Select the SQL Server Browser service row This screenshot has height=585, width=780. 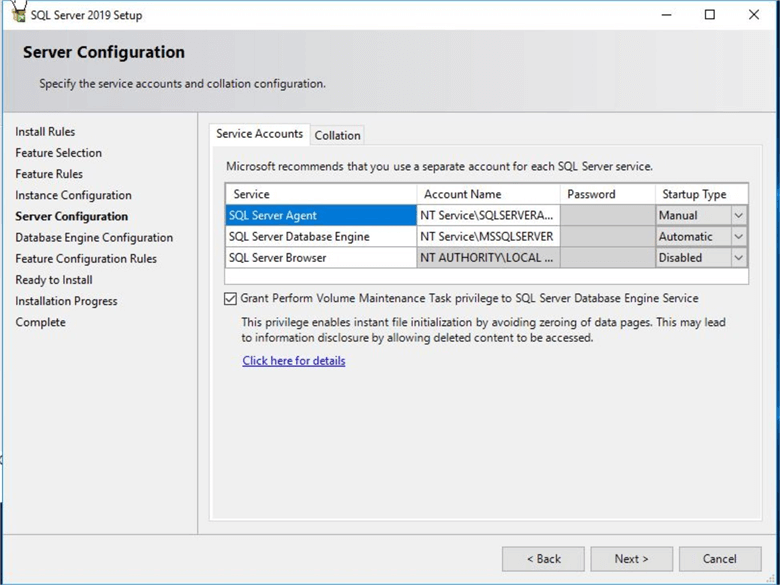click(x=320, y=258)
